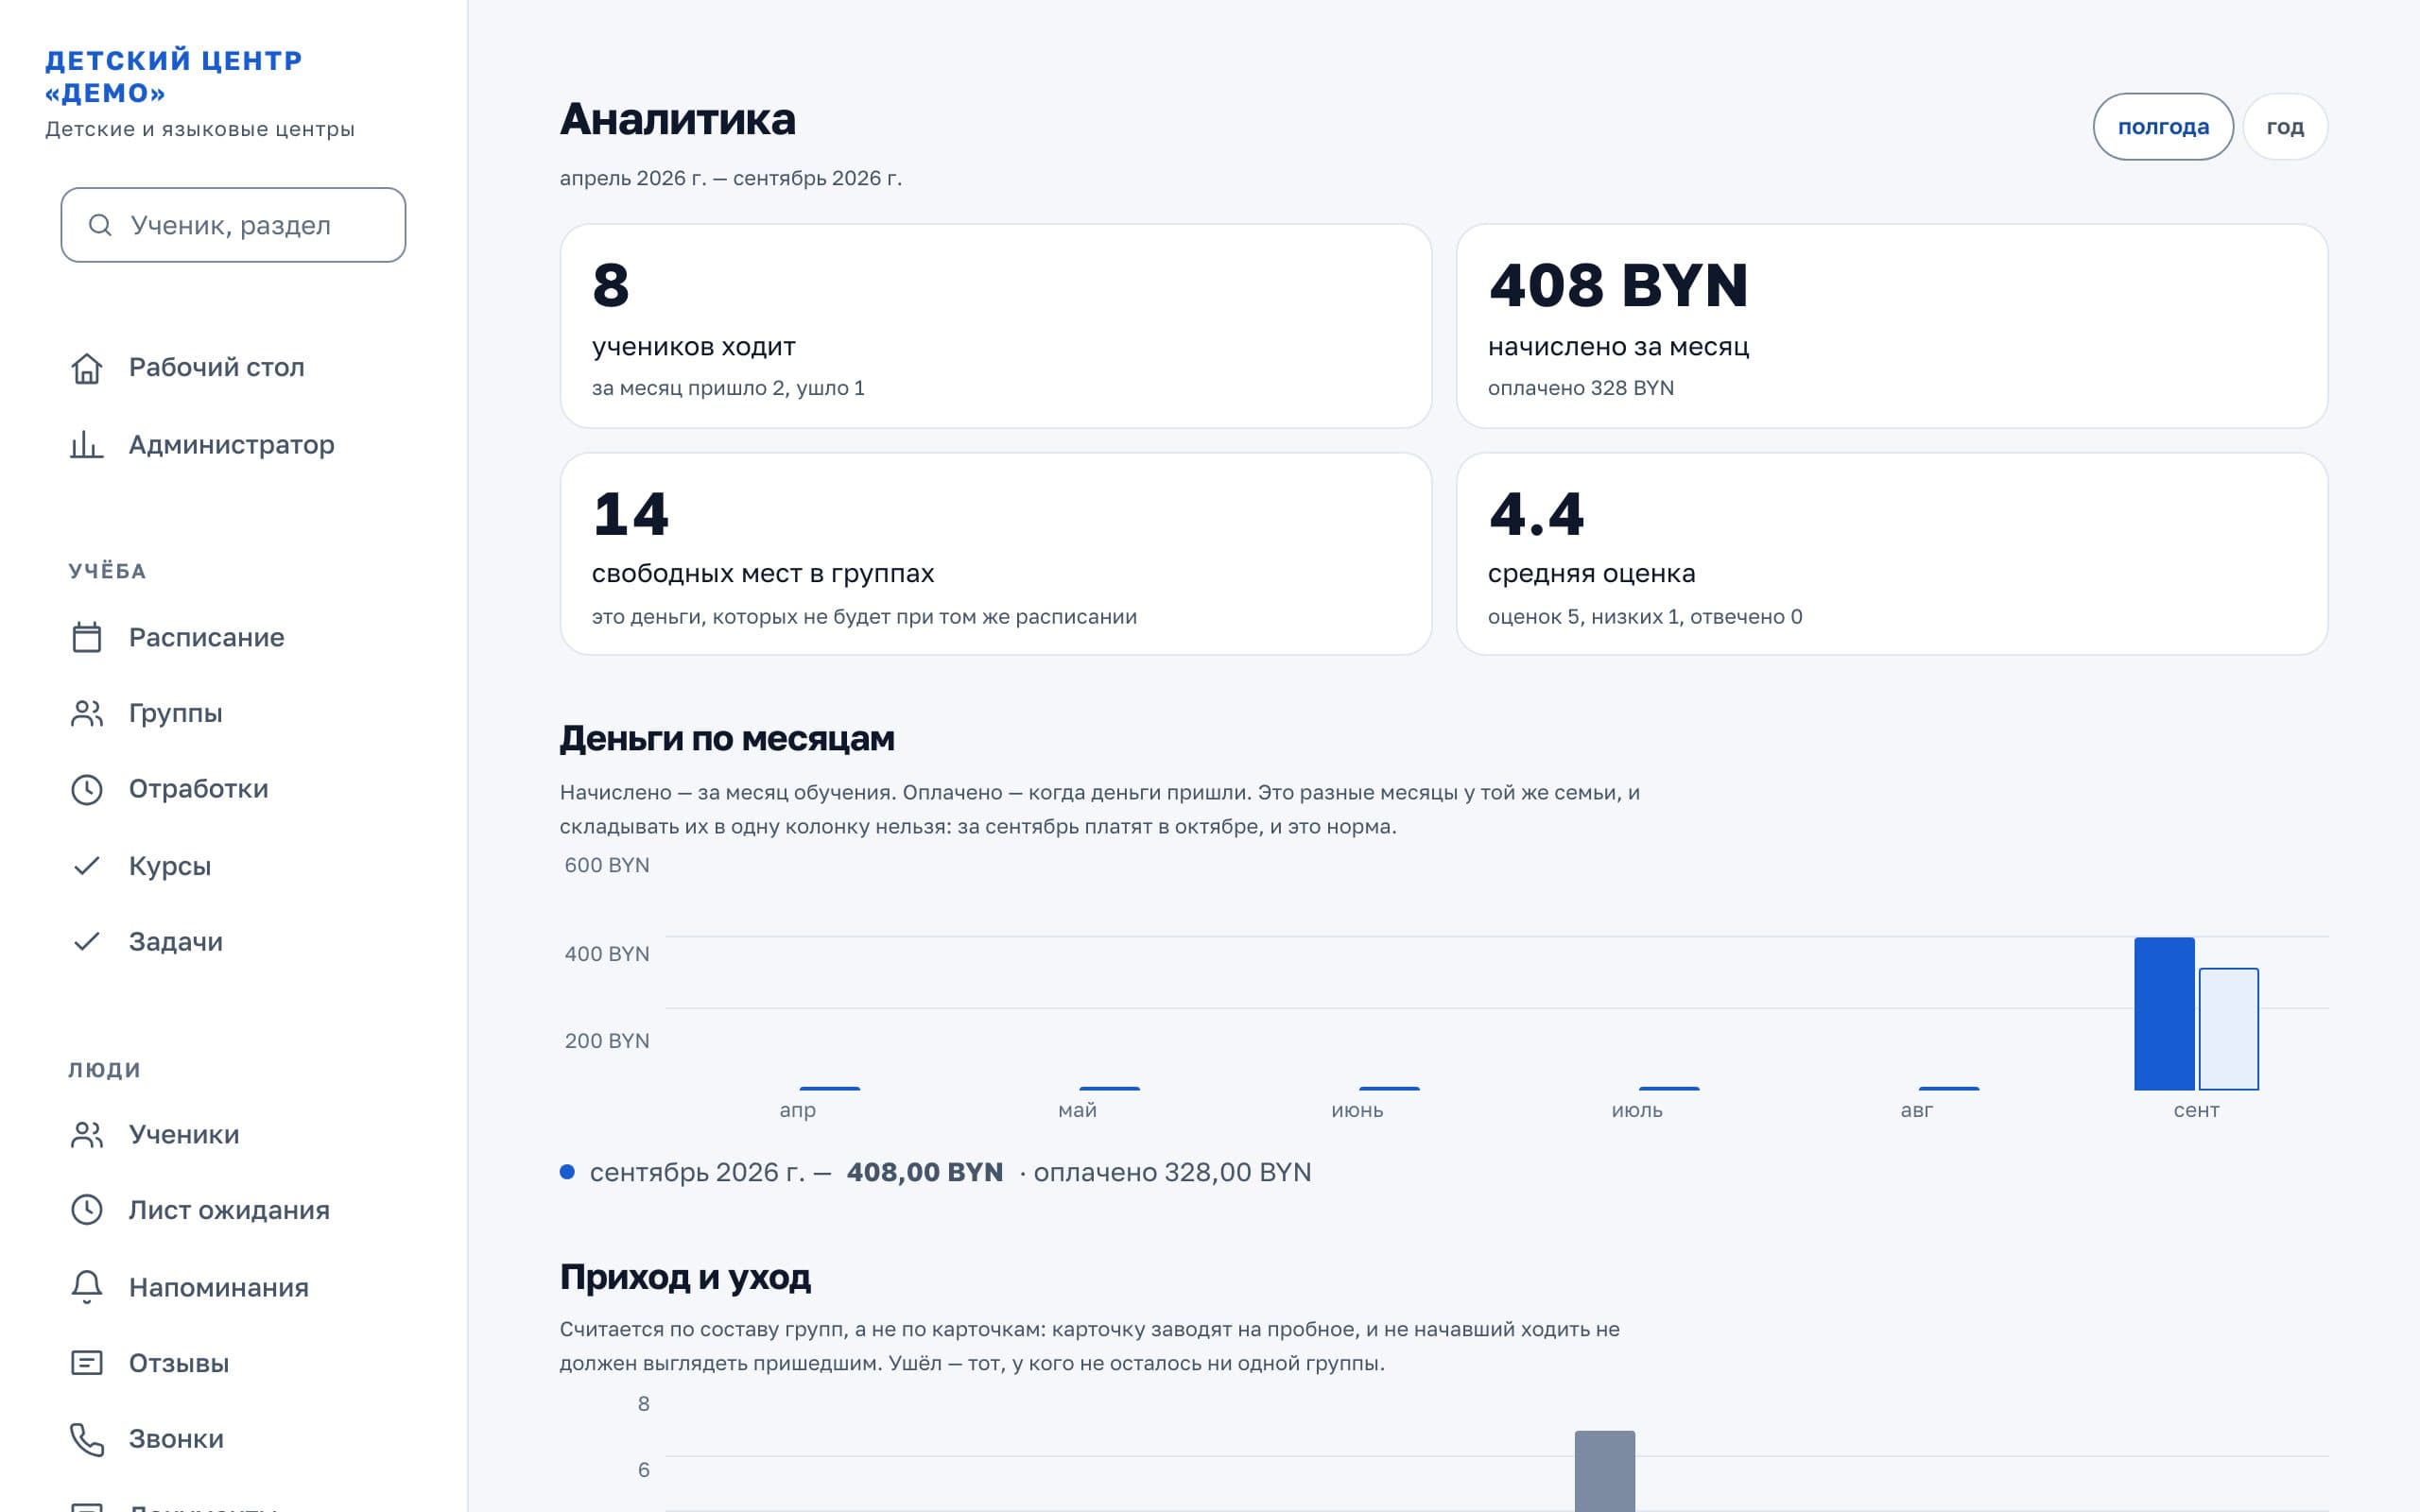Click the home icon next to Рабочий стол
This screenshot has height=1512, width=2420.
[87, 368]
